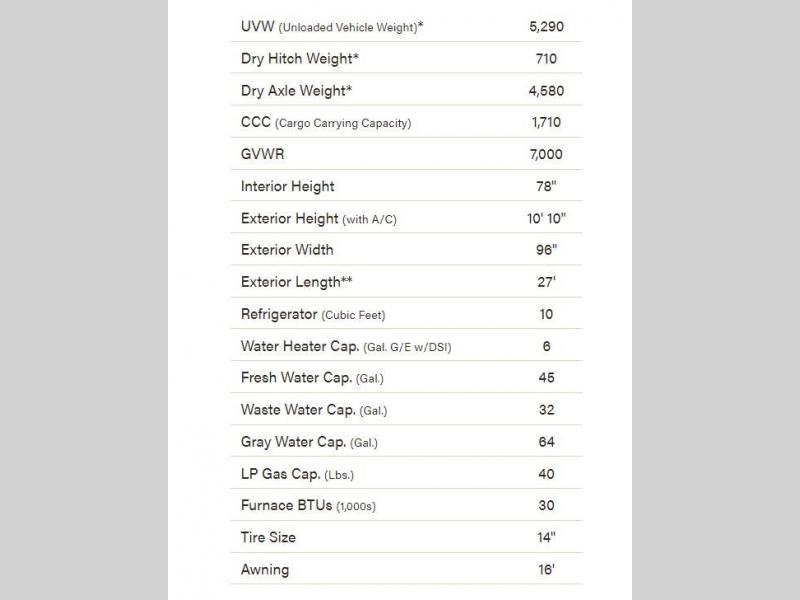Select the Exterior Length value 27'

tap(546, 282)
